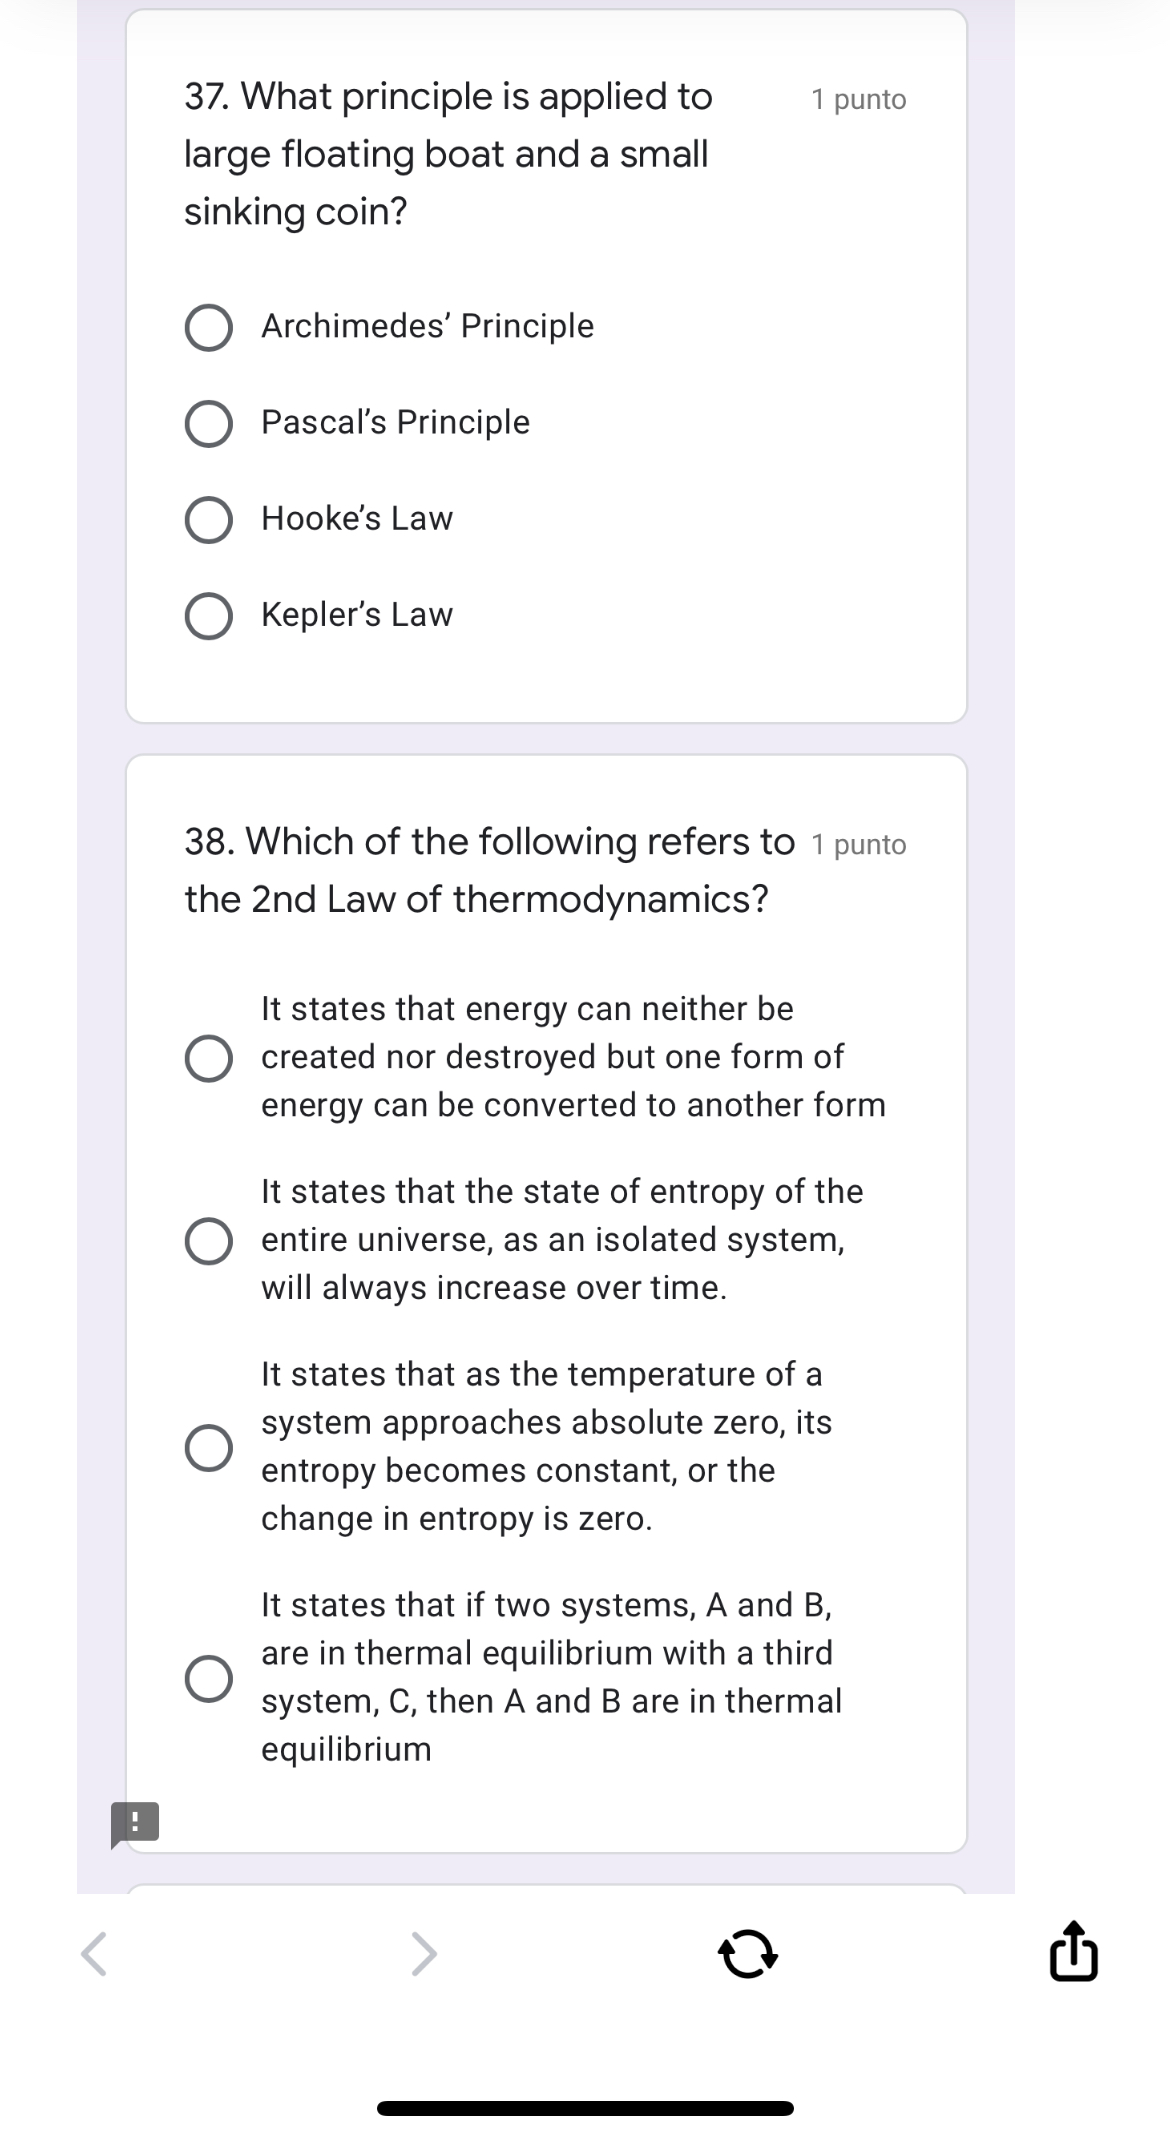The height and width of the screenshot is (2140, 1170).
Task: Choose the thermal equilibrium answer option
Action: pyautogui.click(x=209, y=1678)
